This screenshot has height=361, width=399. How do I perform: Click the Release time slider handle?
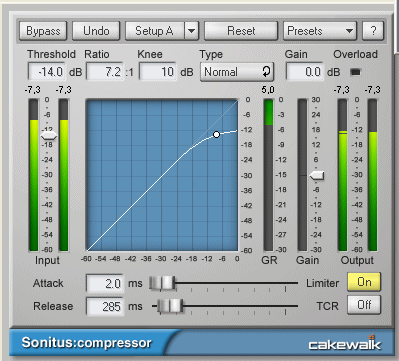170,306
